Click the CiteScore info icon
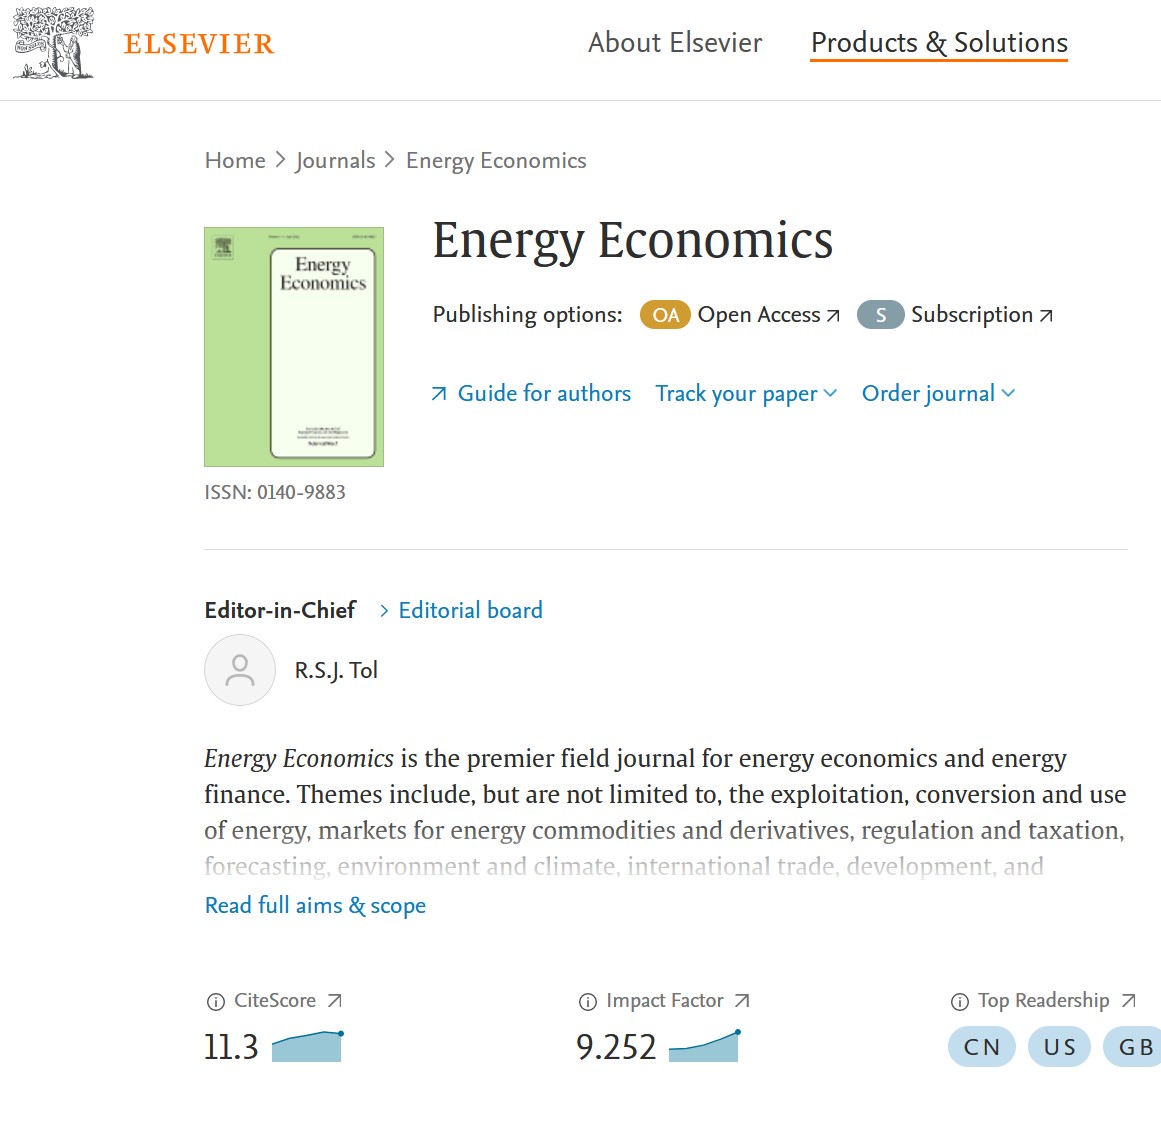The width and height of the screenshot is (1161, 1139). 215,1002
